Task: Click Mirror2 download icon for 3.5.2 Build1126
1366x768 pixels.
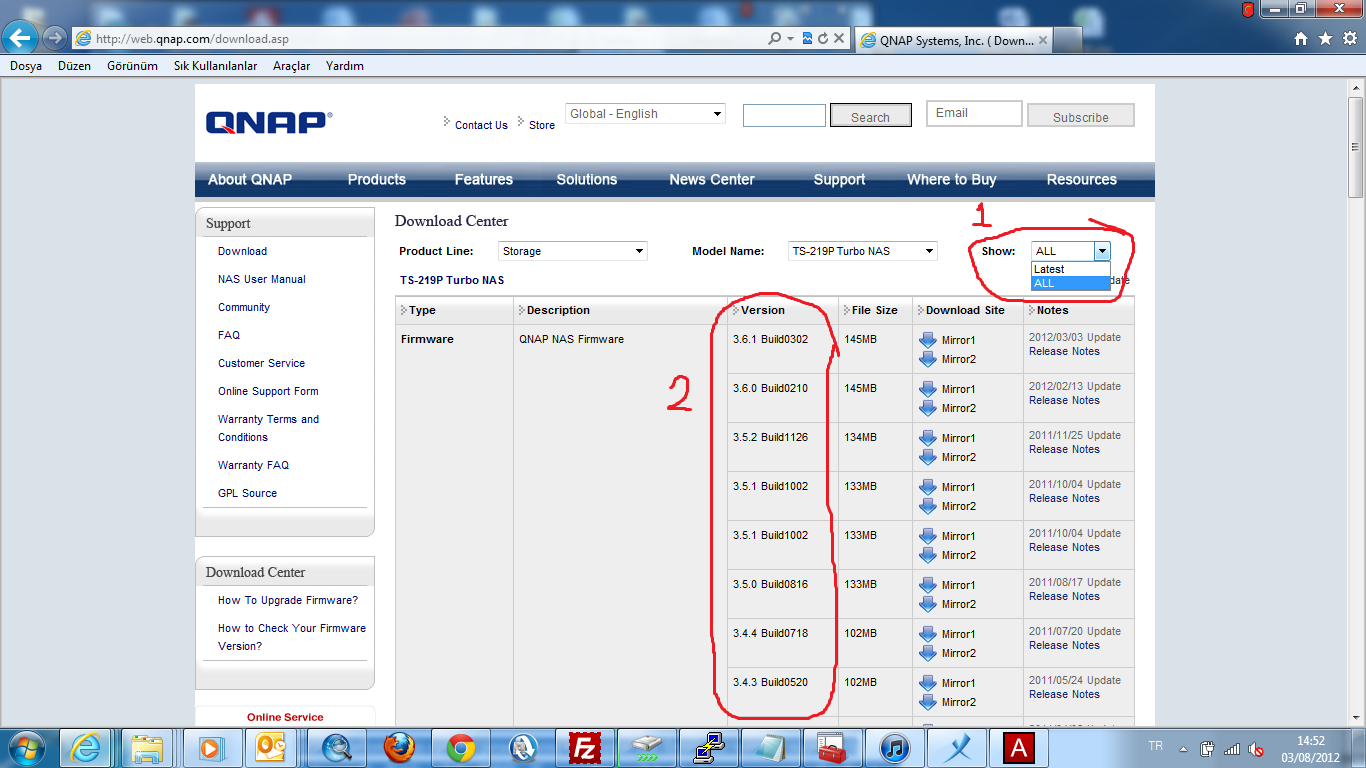Action: [928, 457]
